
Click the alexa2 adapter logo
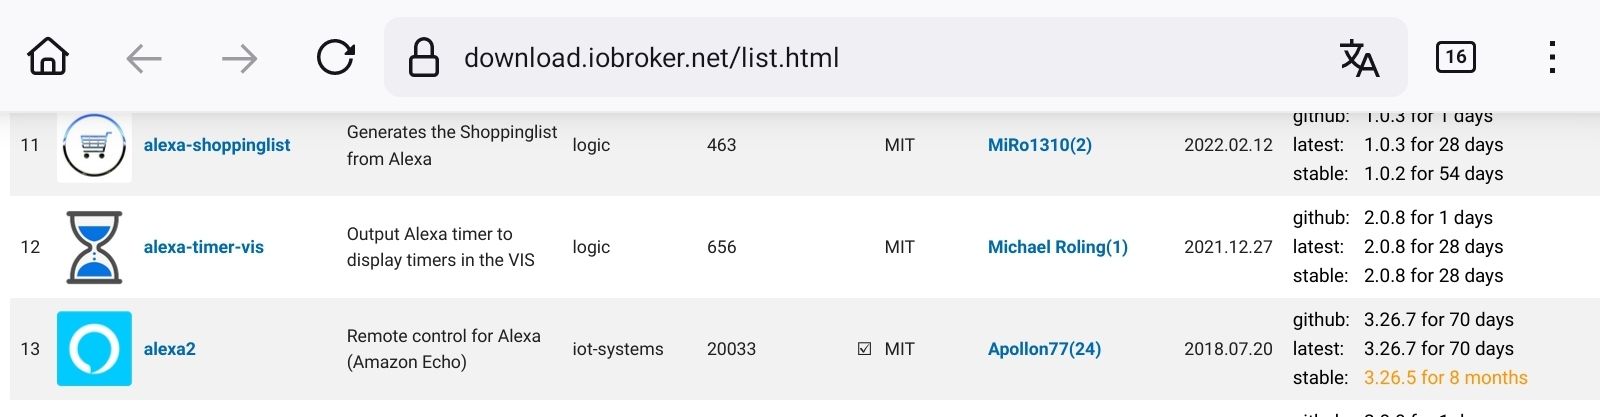click(94, 349)
